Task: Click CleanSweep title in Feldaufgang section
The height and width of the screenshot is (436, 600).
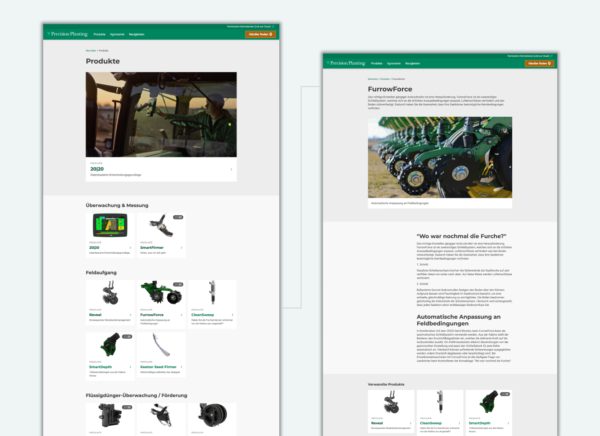Action: [202, 315]
